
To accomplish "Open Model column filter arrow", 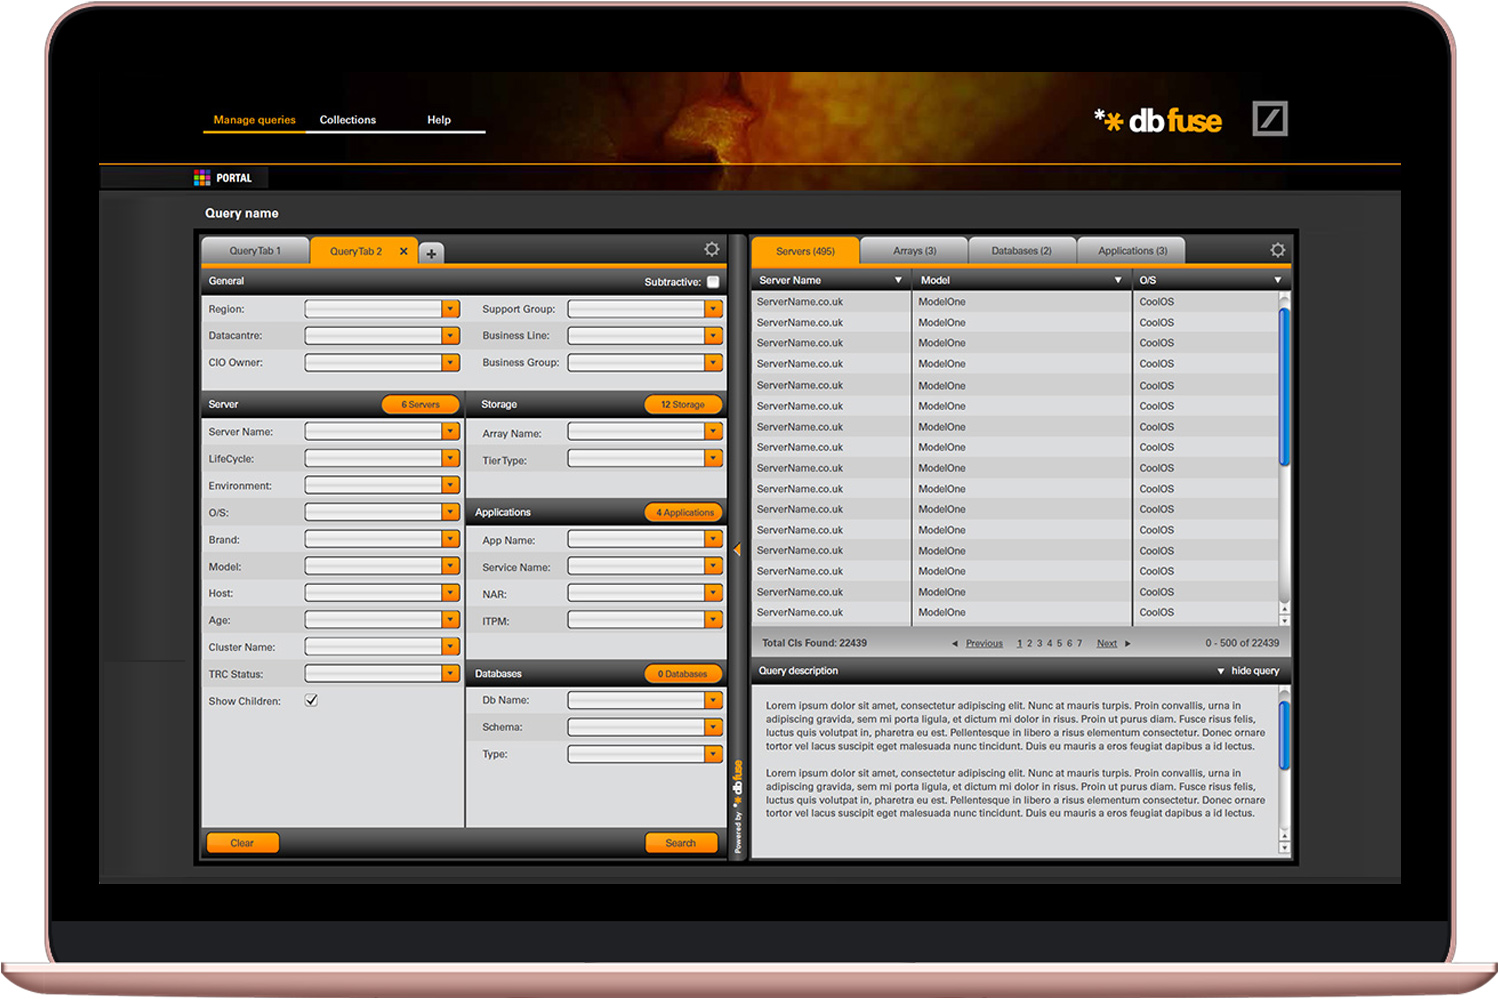I will [1118, 281].
